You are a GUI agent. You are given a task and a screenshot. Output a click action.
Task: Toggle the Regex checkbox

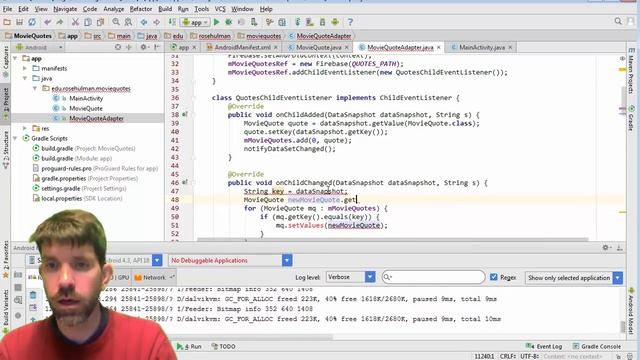(x=493, y=277)
